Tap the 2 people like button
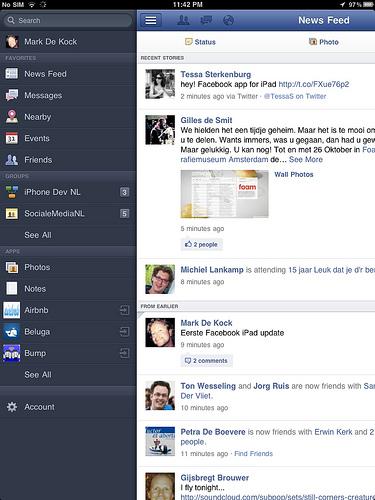Viewport: 375px width, 500px height. click(x=201, y=244)
